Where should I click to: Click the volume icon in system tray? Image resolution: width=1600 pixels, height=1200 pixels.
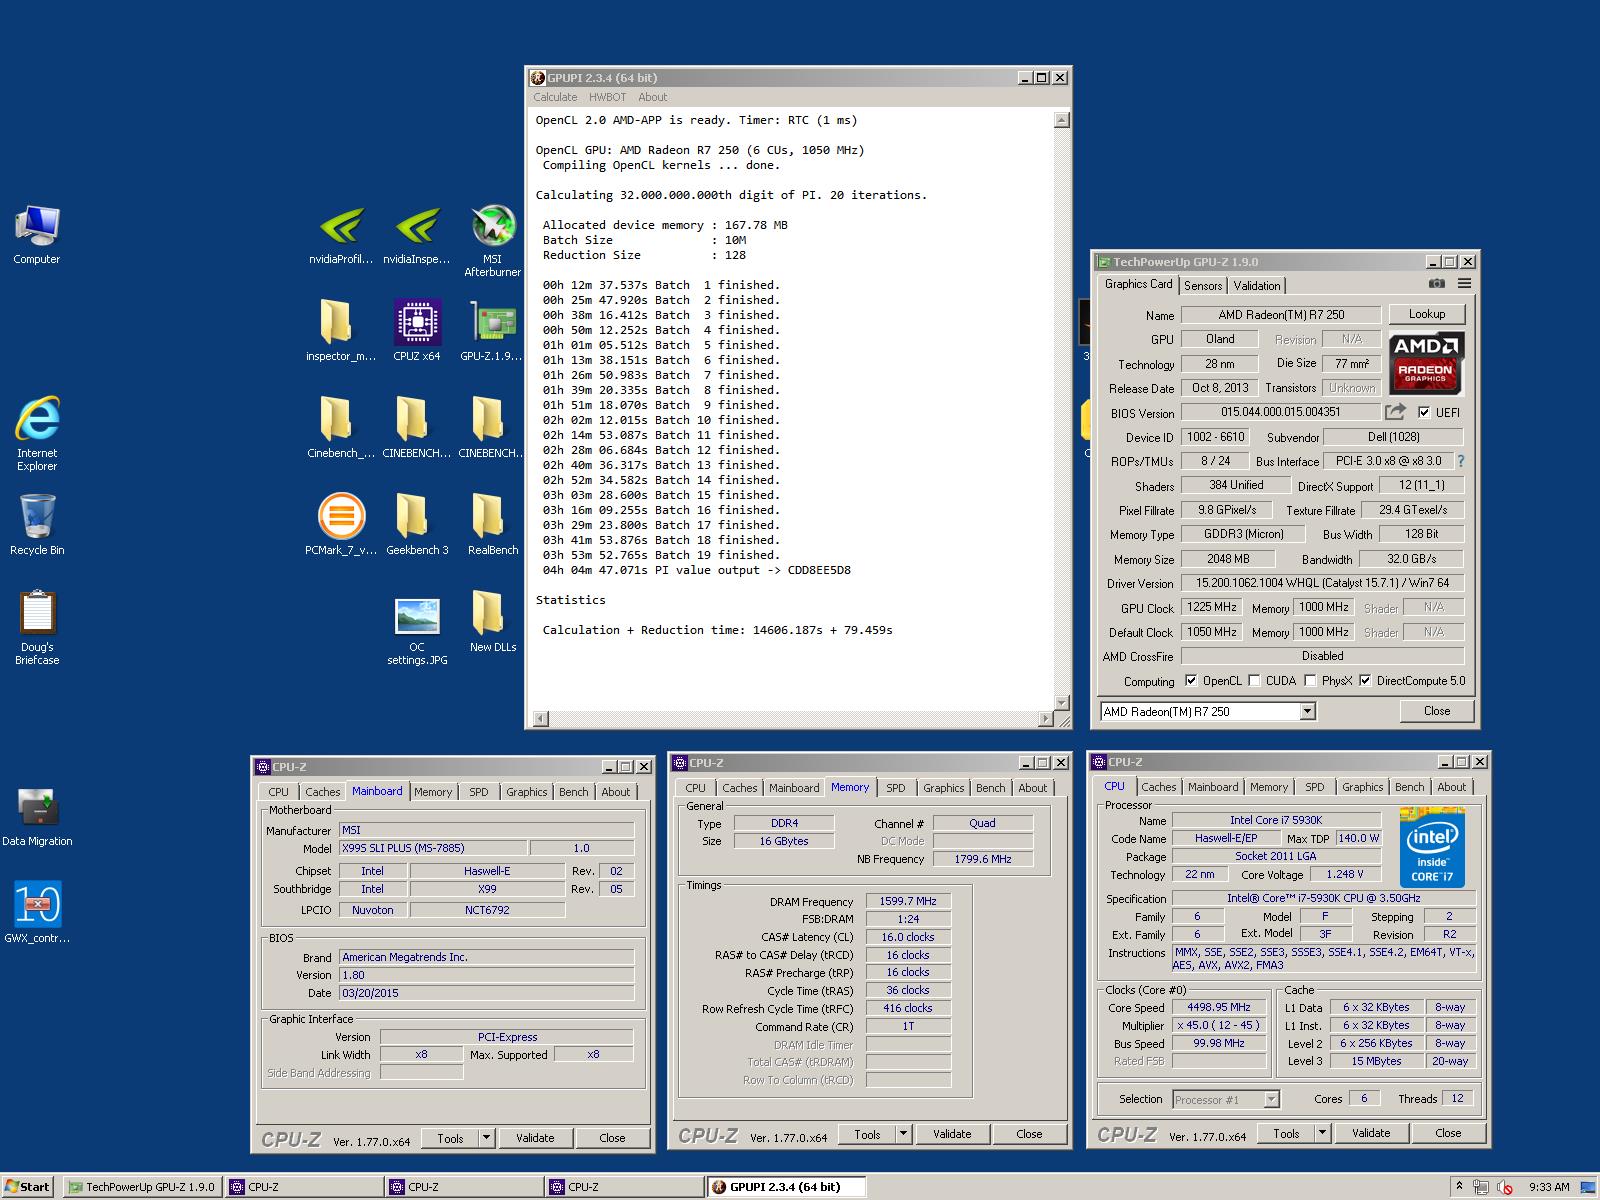tap(1503, 1187)
